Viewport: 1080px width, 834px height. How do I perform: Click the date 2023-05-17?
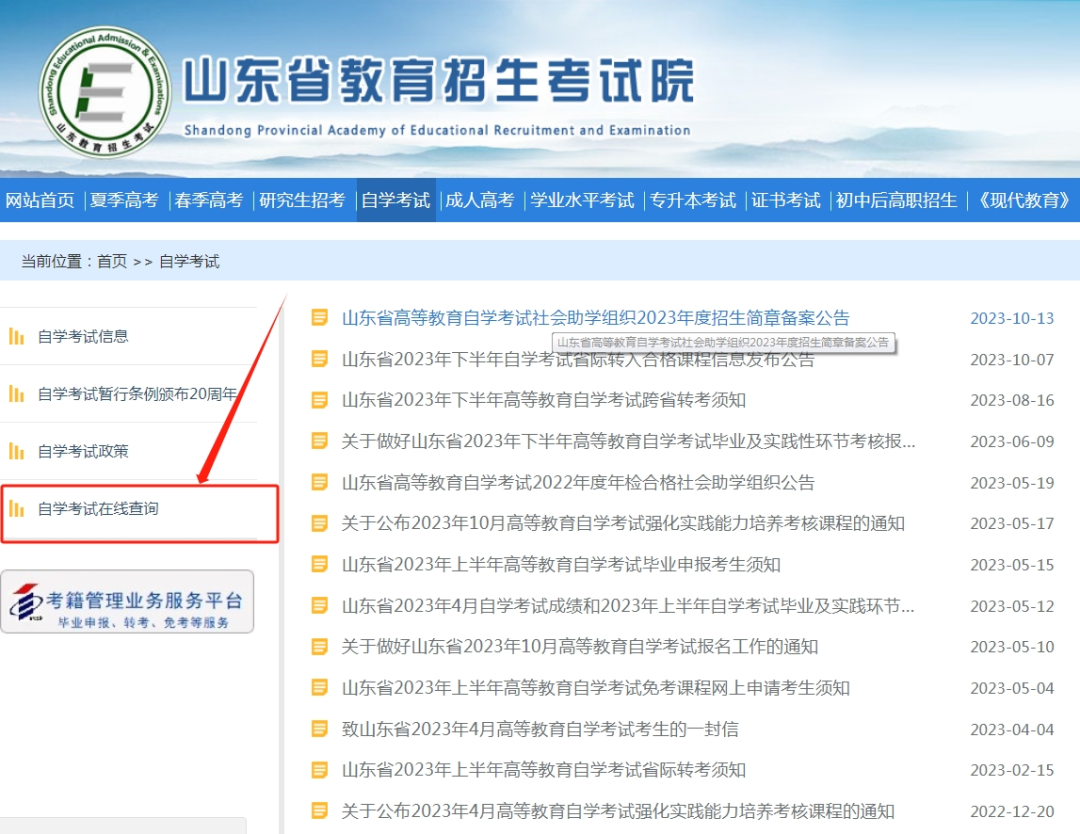click(x=1012, y=523)
